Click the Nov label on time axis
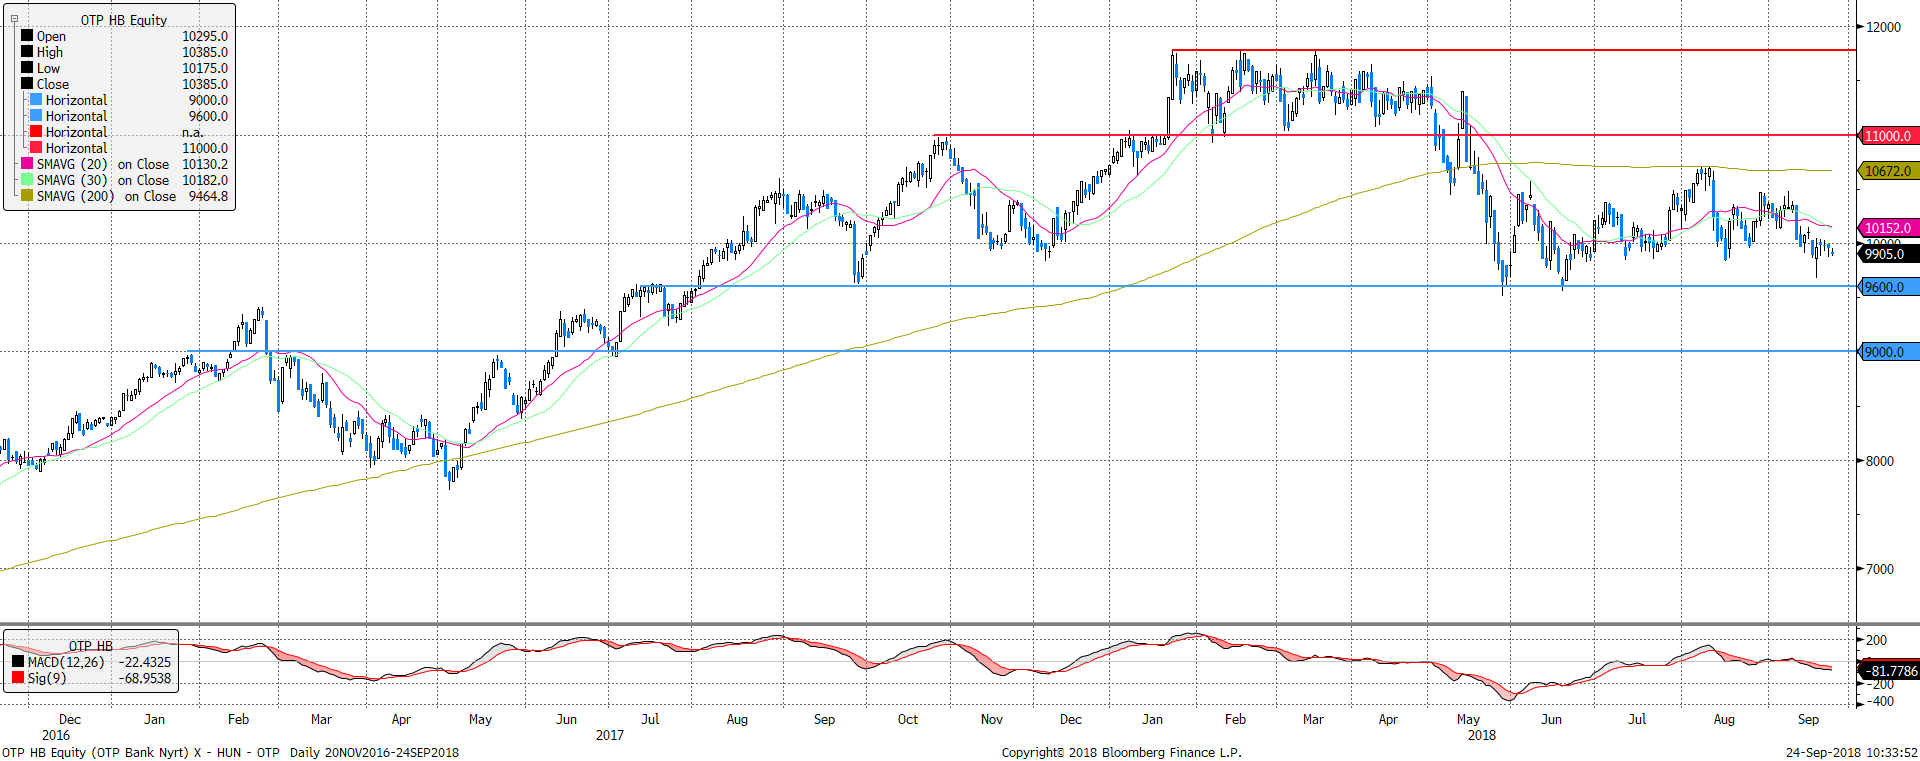The width and height of the screenshot is (1920, 761). click(x=992, y=719)
